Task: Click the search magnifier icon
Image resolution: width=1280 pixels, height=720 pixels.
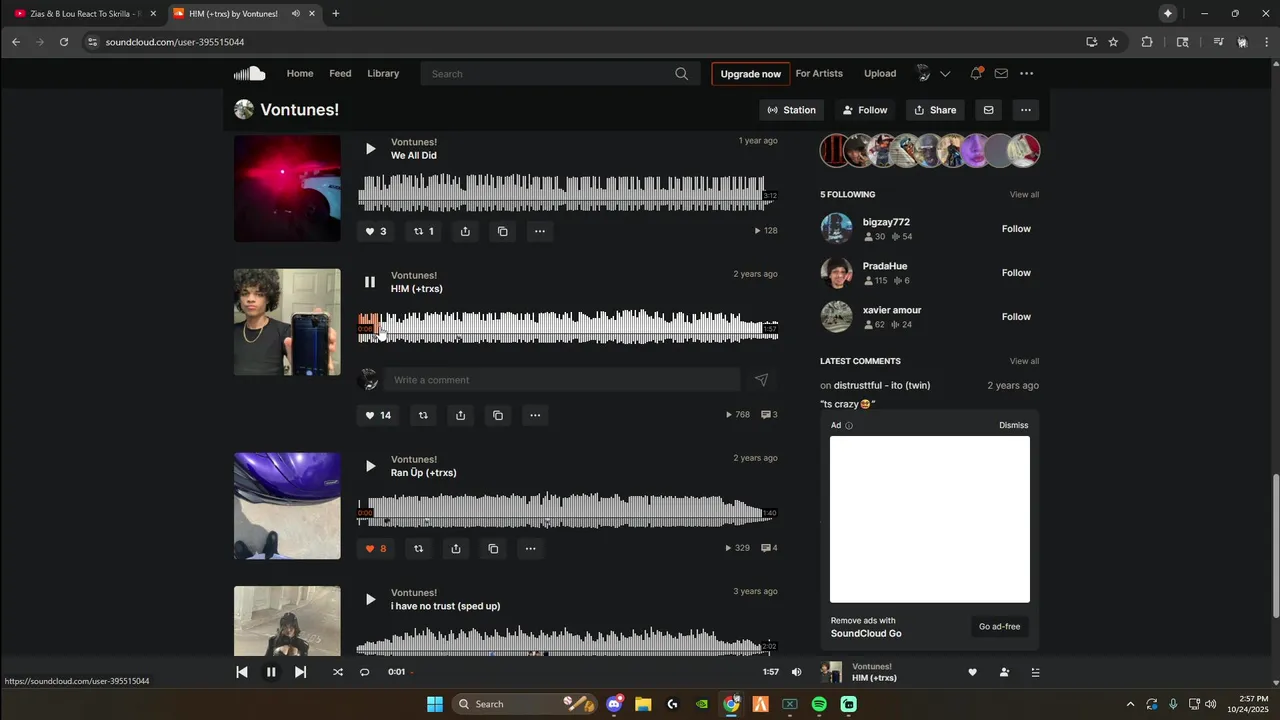Action: pos(681,74)
